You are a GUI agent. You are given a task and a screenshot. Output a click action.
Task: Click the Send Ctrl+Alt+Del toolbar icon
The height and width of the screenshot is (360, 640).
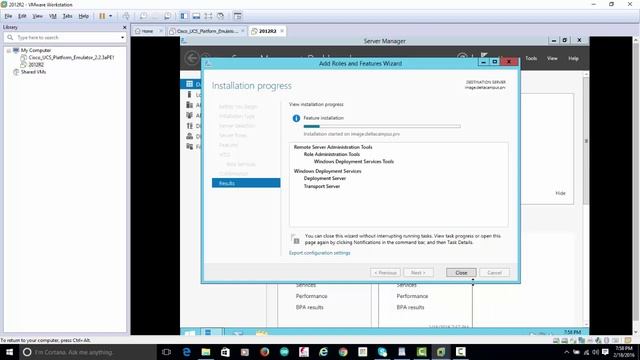[x=126, y=16]
